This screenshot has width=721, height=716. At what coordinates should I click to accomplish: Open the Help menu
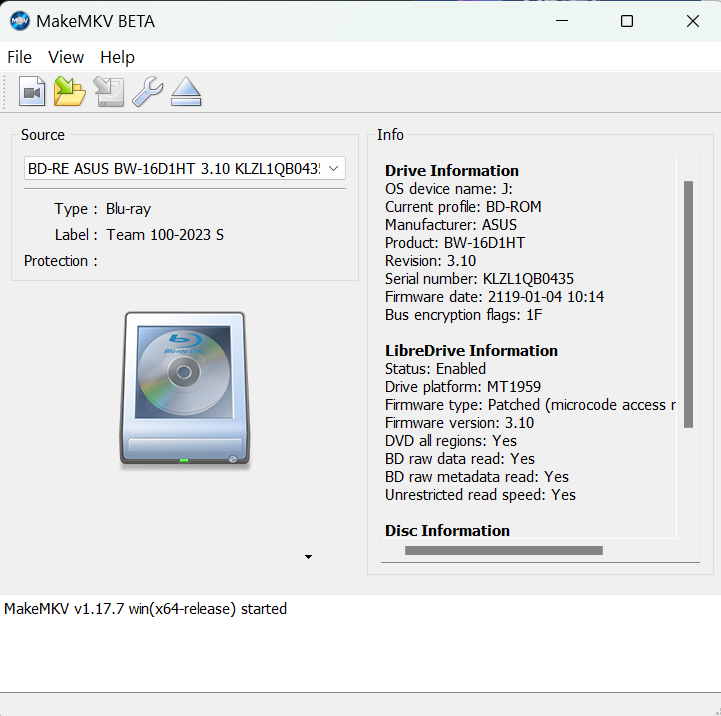(x=117, y=57)
